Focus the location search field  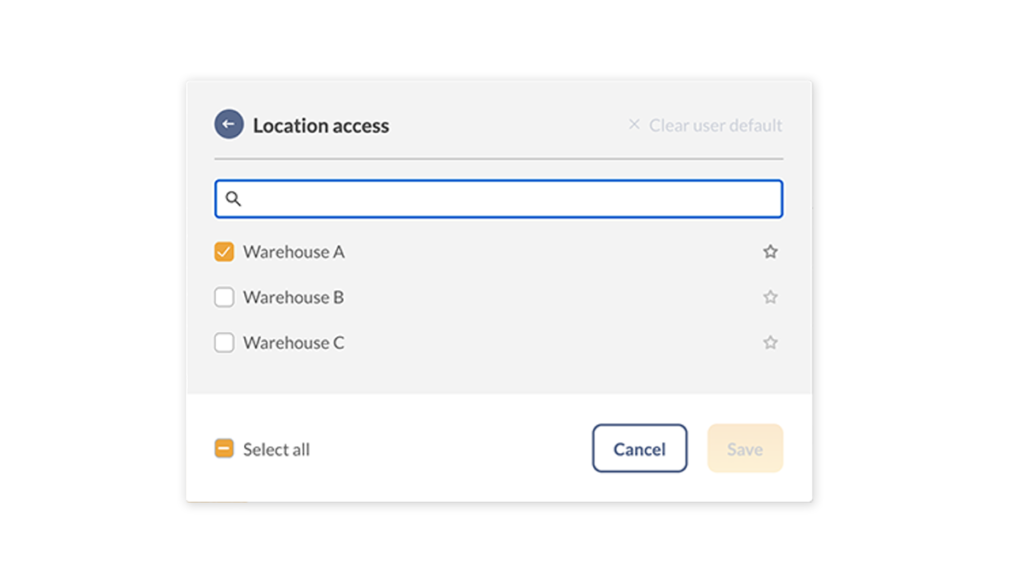pos(498,199)
